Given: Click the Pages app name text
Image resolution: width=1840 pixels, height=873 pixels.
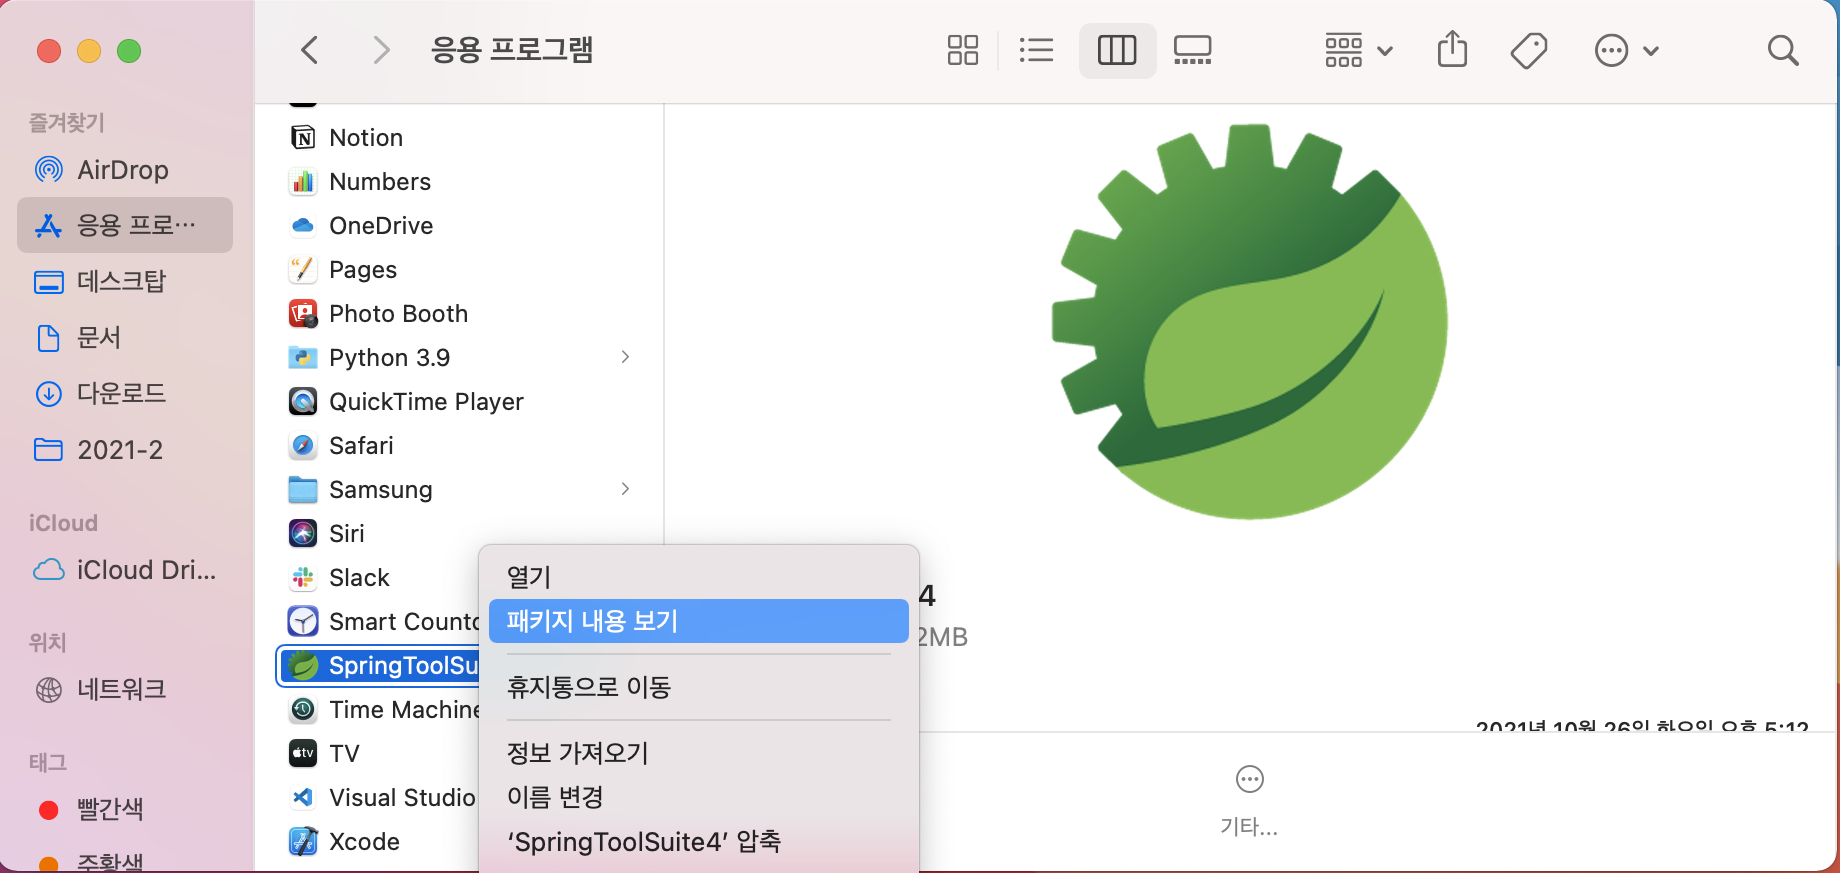Looking at the screenshot, I should coord(363,270).
